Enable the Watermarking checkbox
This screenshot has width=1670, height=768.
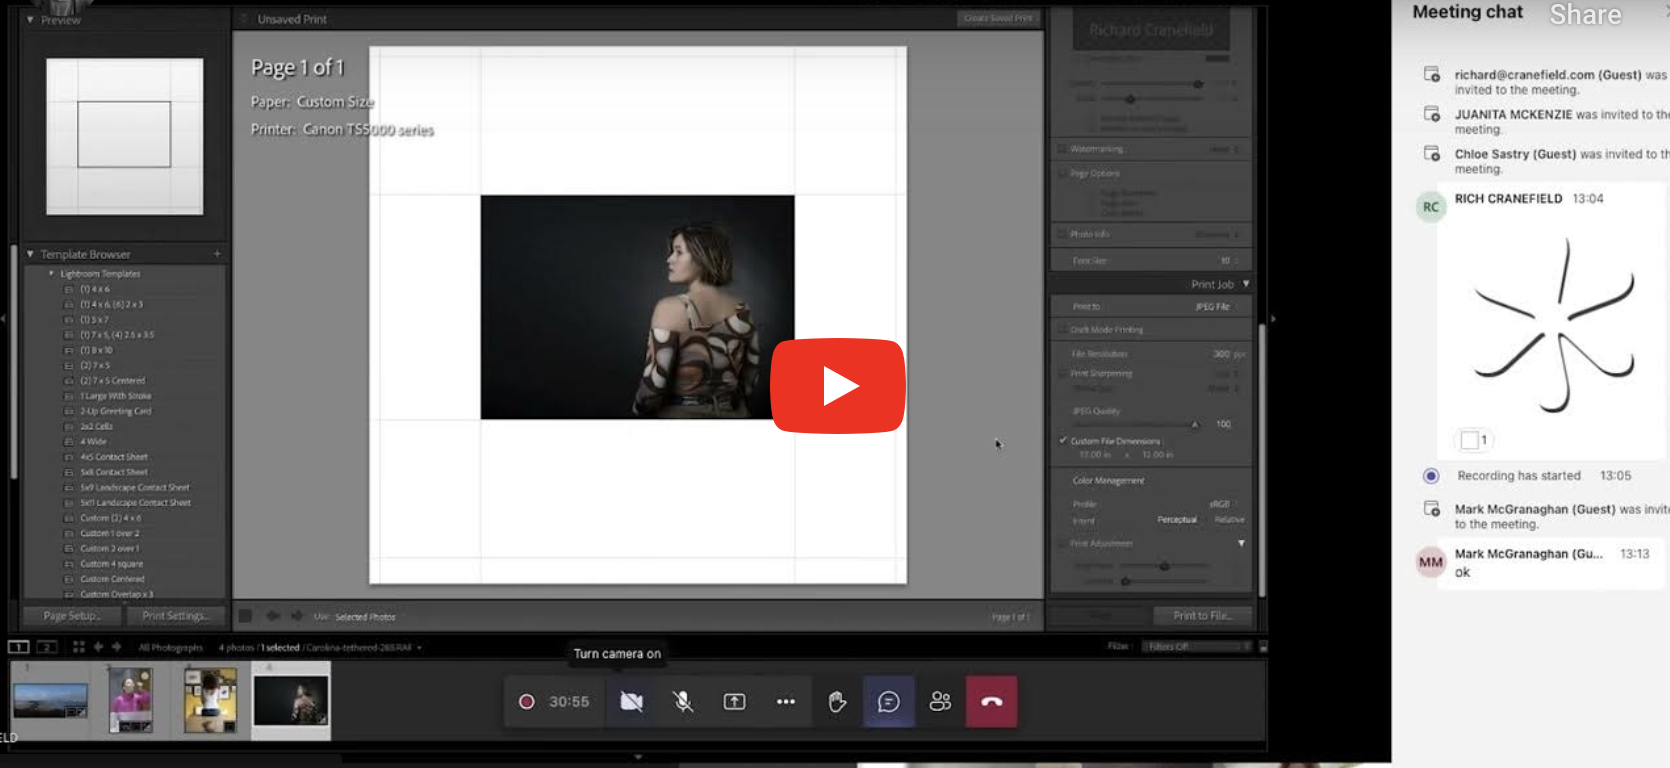pos(1062,149)
